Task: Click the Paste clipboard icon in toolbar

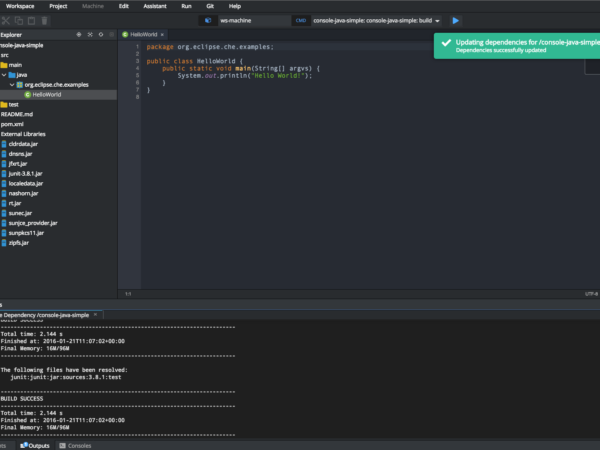Action: (32, 21)
